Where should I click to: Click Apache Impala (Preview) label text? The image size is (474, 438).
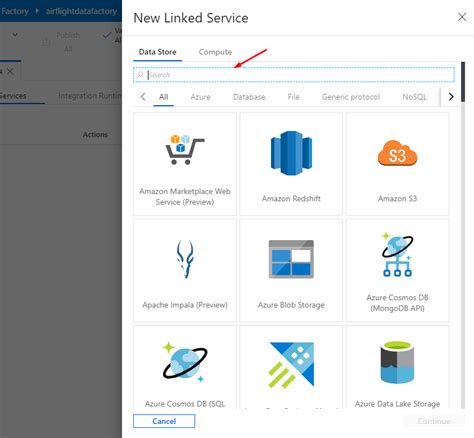click(185, 305)
